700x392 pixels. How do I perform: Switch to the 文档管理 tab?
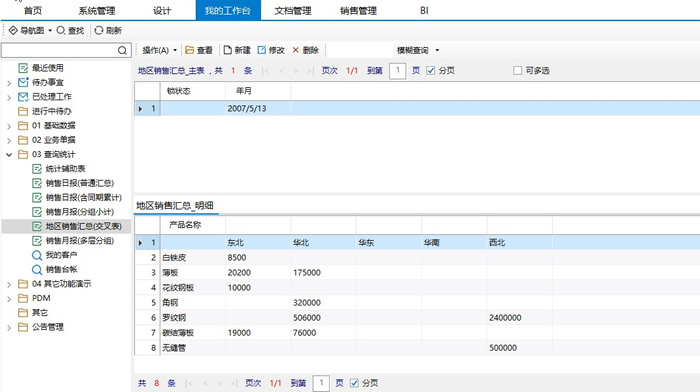pyautogui.click(x=293, y=10)
